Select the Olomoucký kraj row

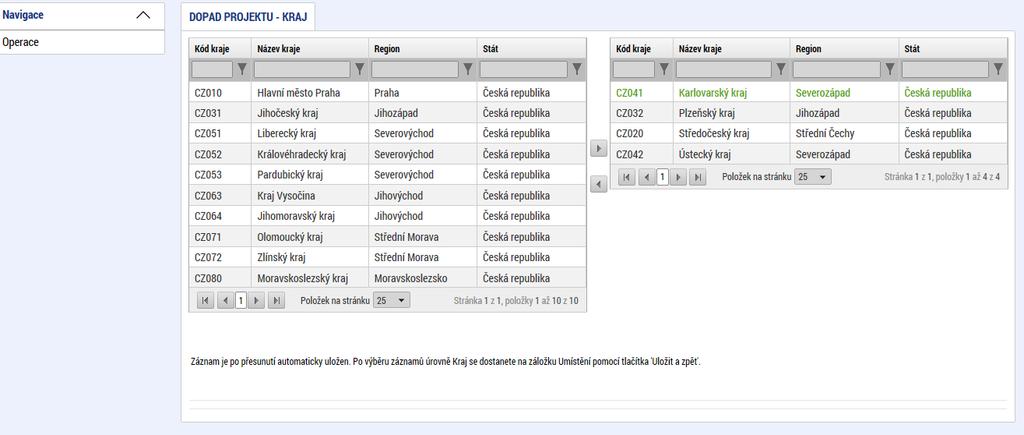coord(387,236)
